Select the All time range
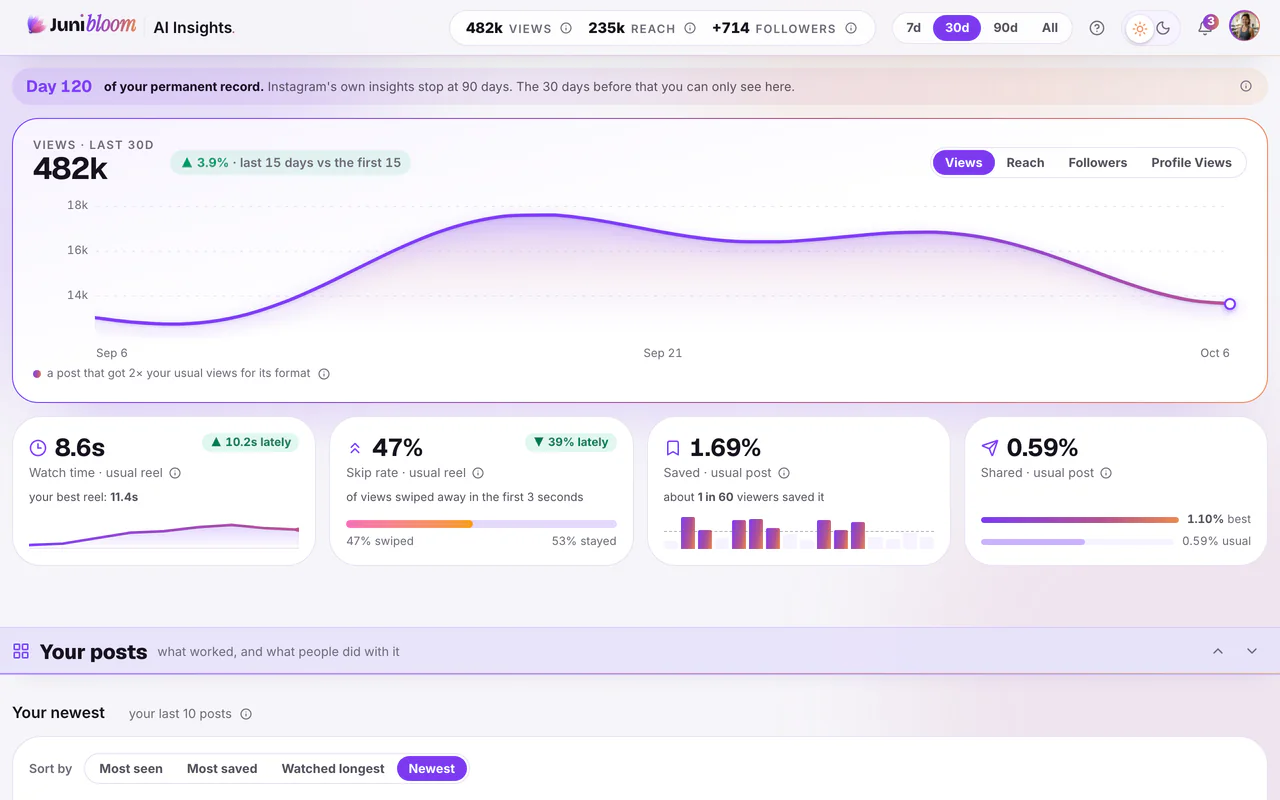The image size is (1280, 800). coord(1050,28)
